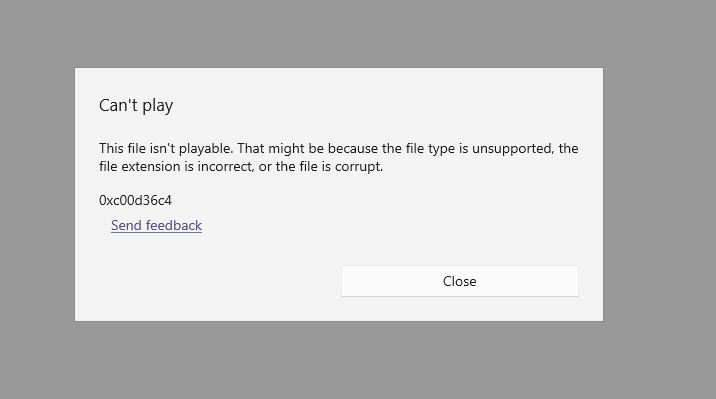Click the Close button
716x399 pixels.
pos(460,281)
